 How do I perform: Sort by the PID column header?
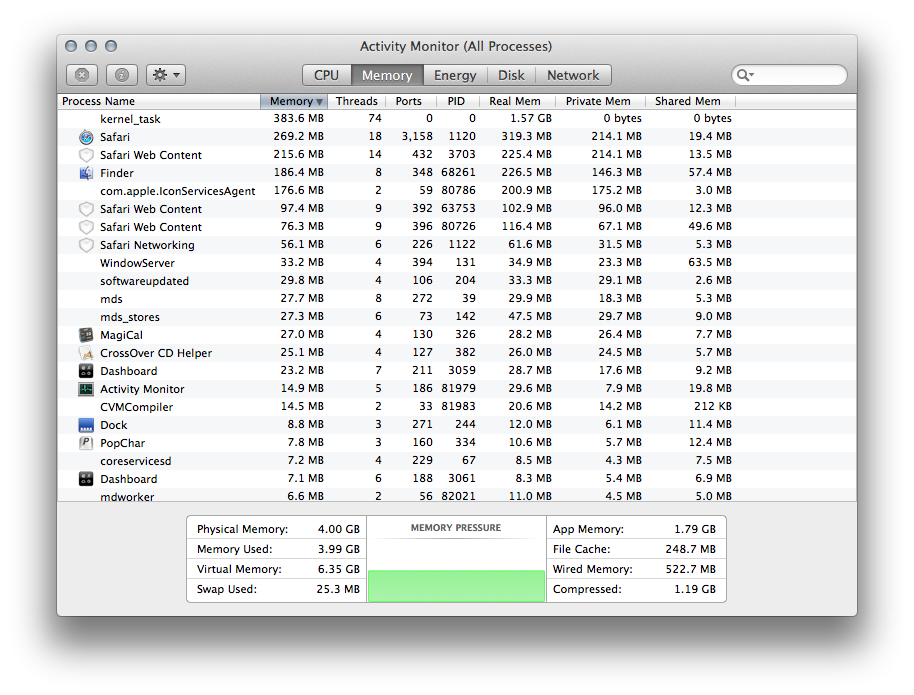tap(456, 101)
